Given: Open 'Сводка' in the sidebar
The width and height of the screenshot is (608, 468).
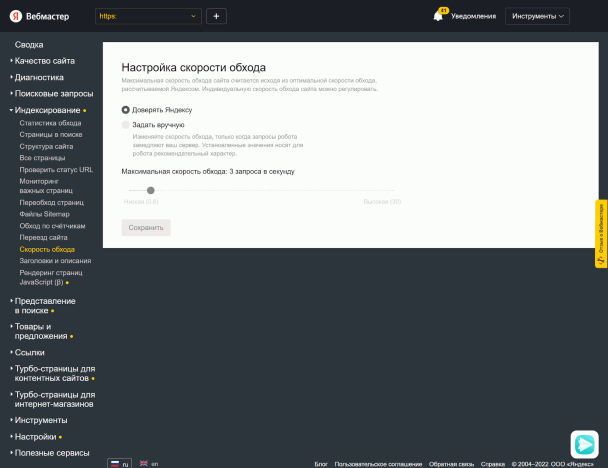Looking at the screenshot, I should 29,45.
